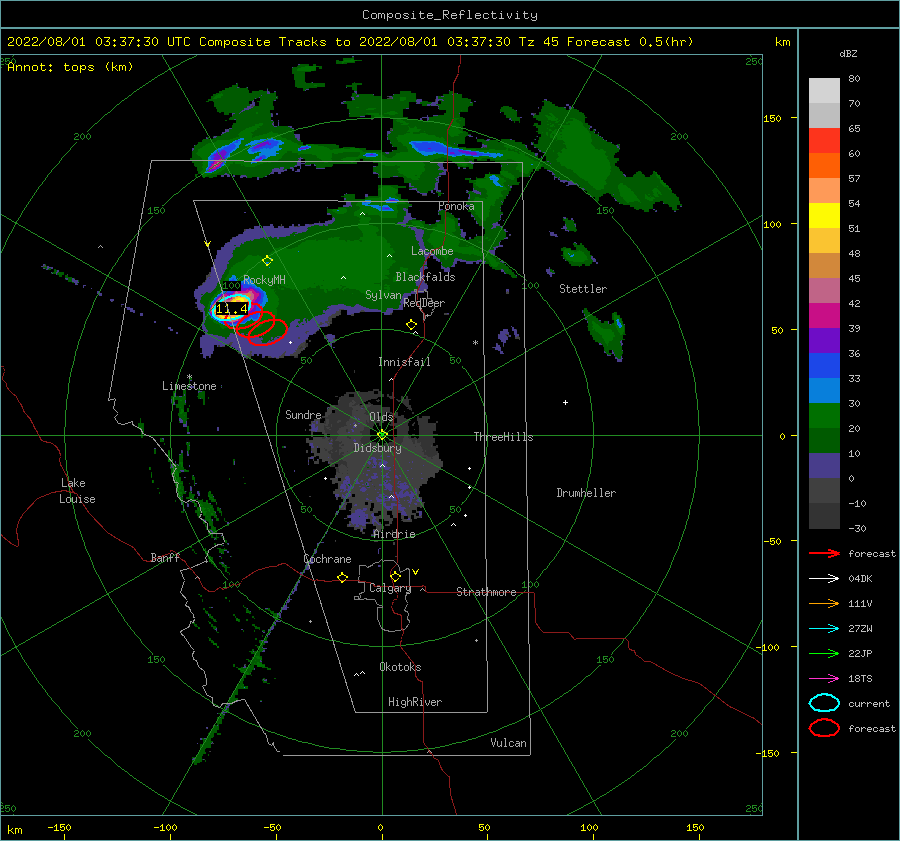Click the yellow V marker right of Calgary diamond
Screen dimensions: 900x841
pyautogui.click(x=415, y=572)
